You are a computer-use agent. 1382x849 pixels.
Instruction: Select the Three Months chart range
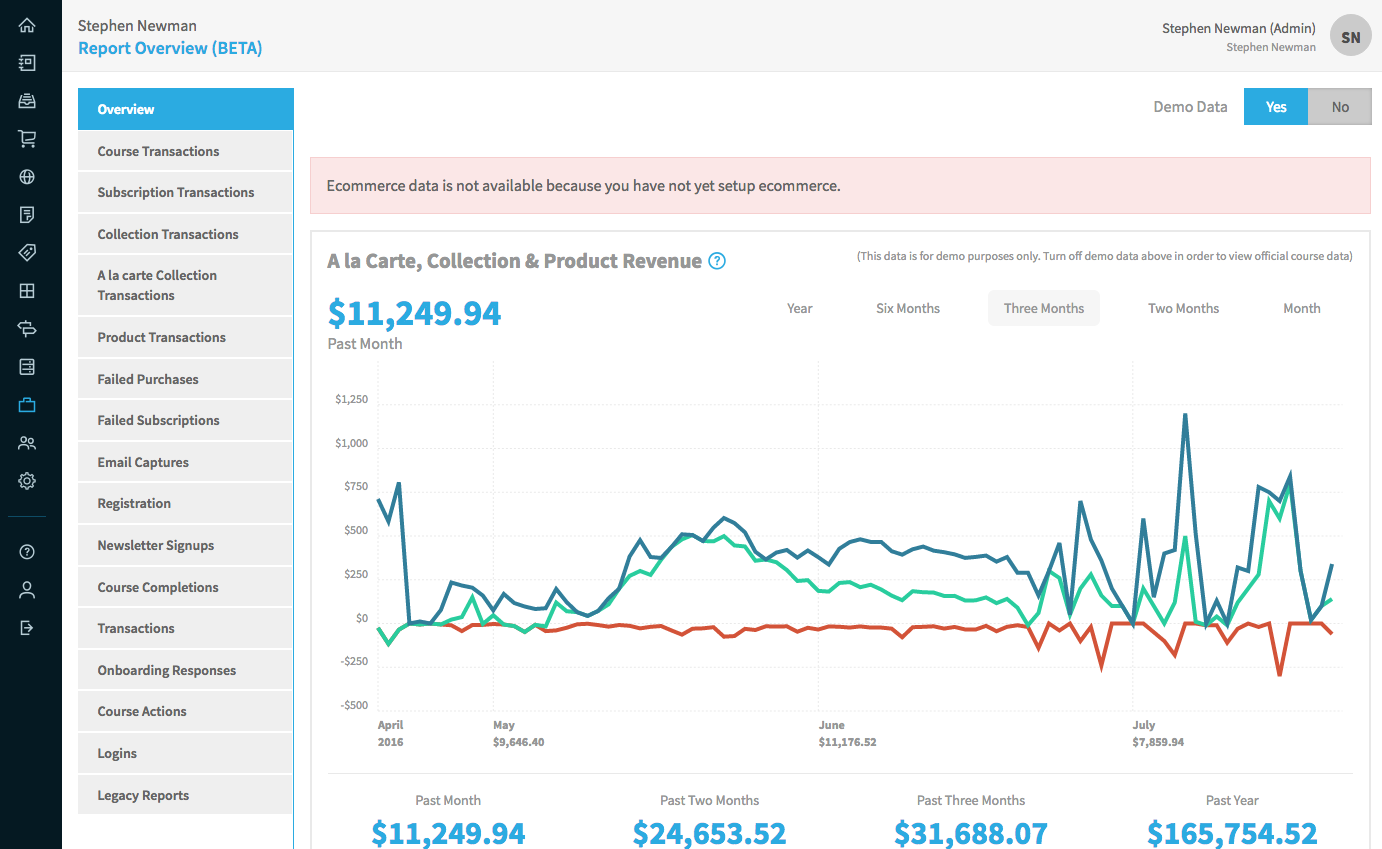[x=1043, y=308]
